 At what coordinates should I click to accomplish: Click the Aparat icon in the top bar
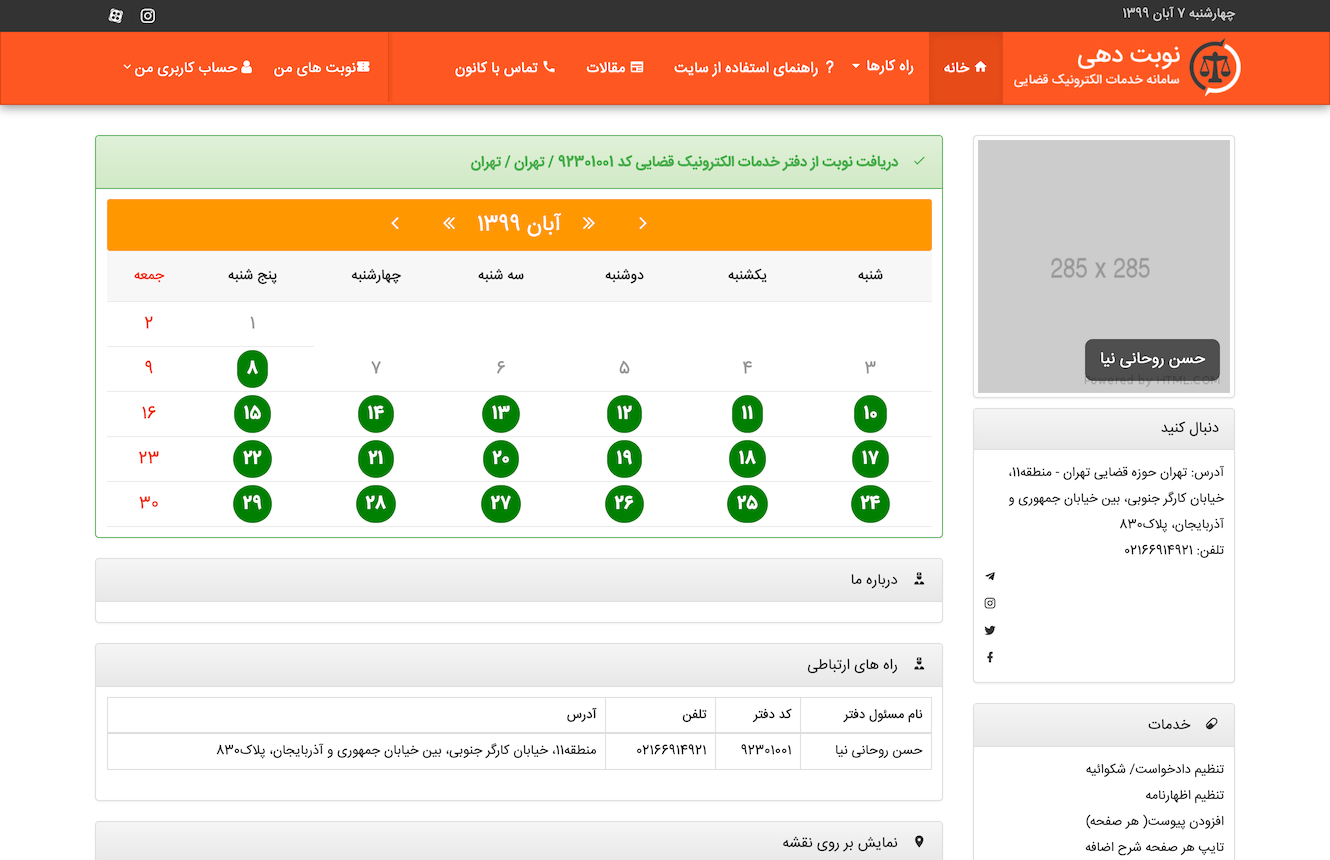click(x=116, y=15)
